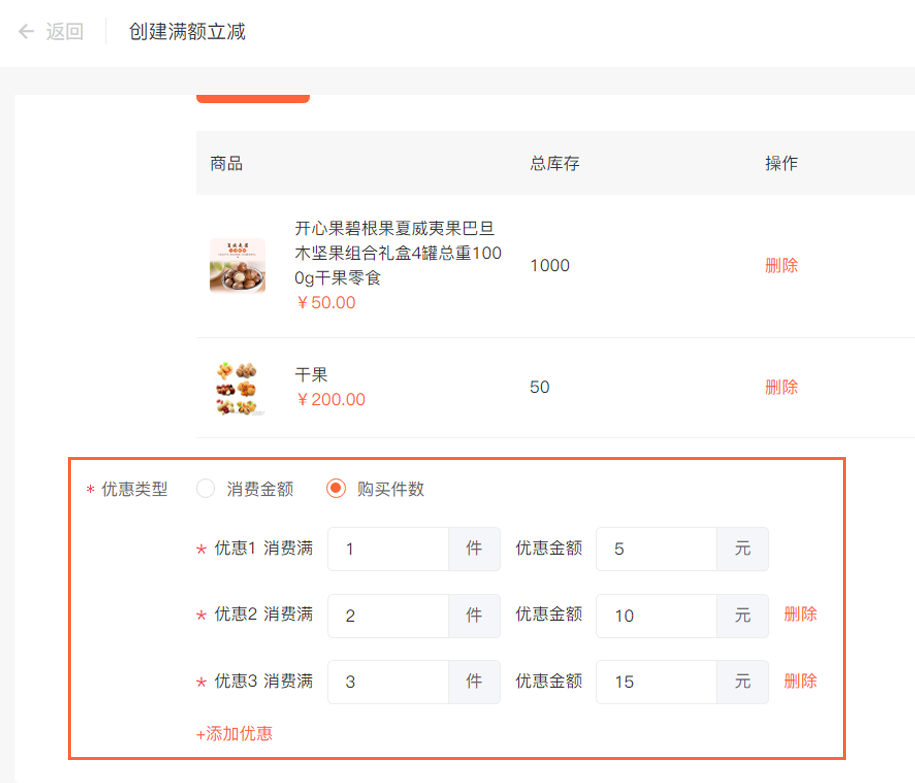Delete the 干果 product row
This screenshot has width=915, height=783.
[781, 387]
